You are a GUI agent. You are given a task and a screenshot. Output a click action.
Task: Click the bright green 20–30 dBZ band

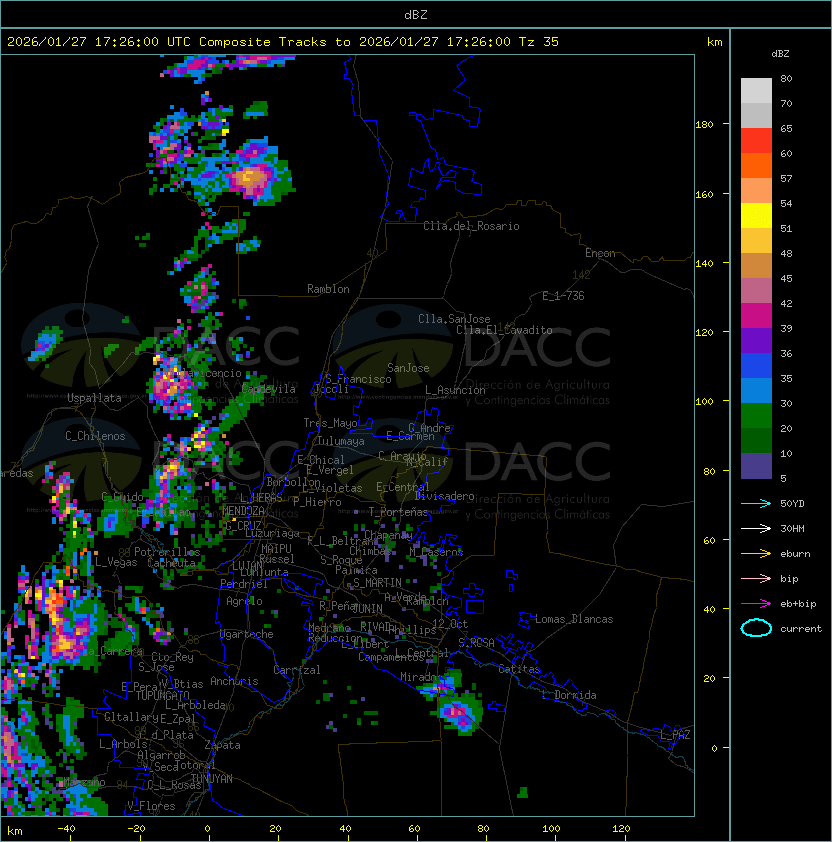tap(756, 416)
